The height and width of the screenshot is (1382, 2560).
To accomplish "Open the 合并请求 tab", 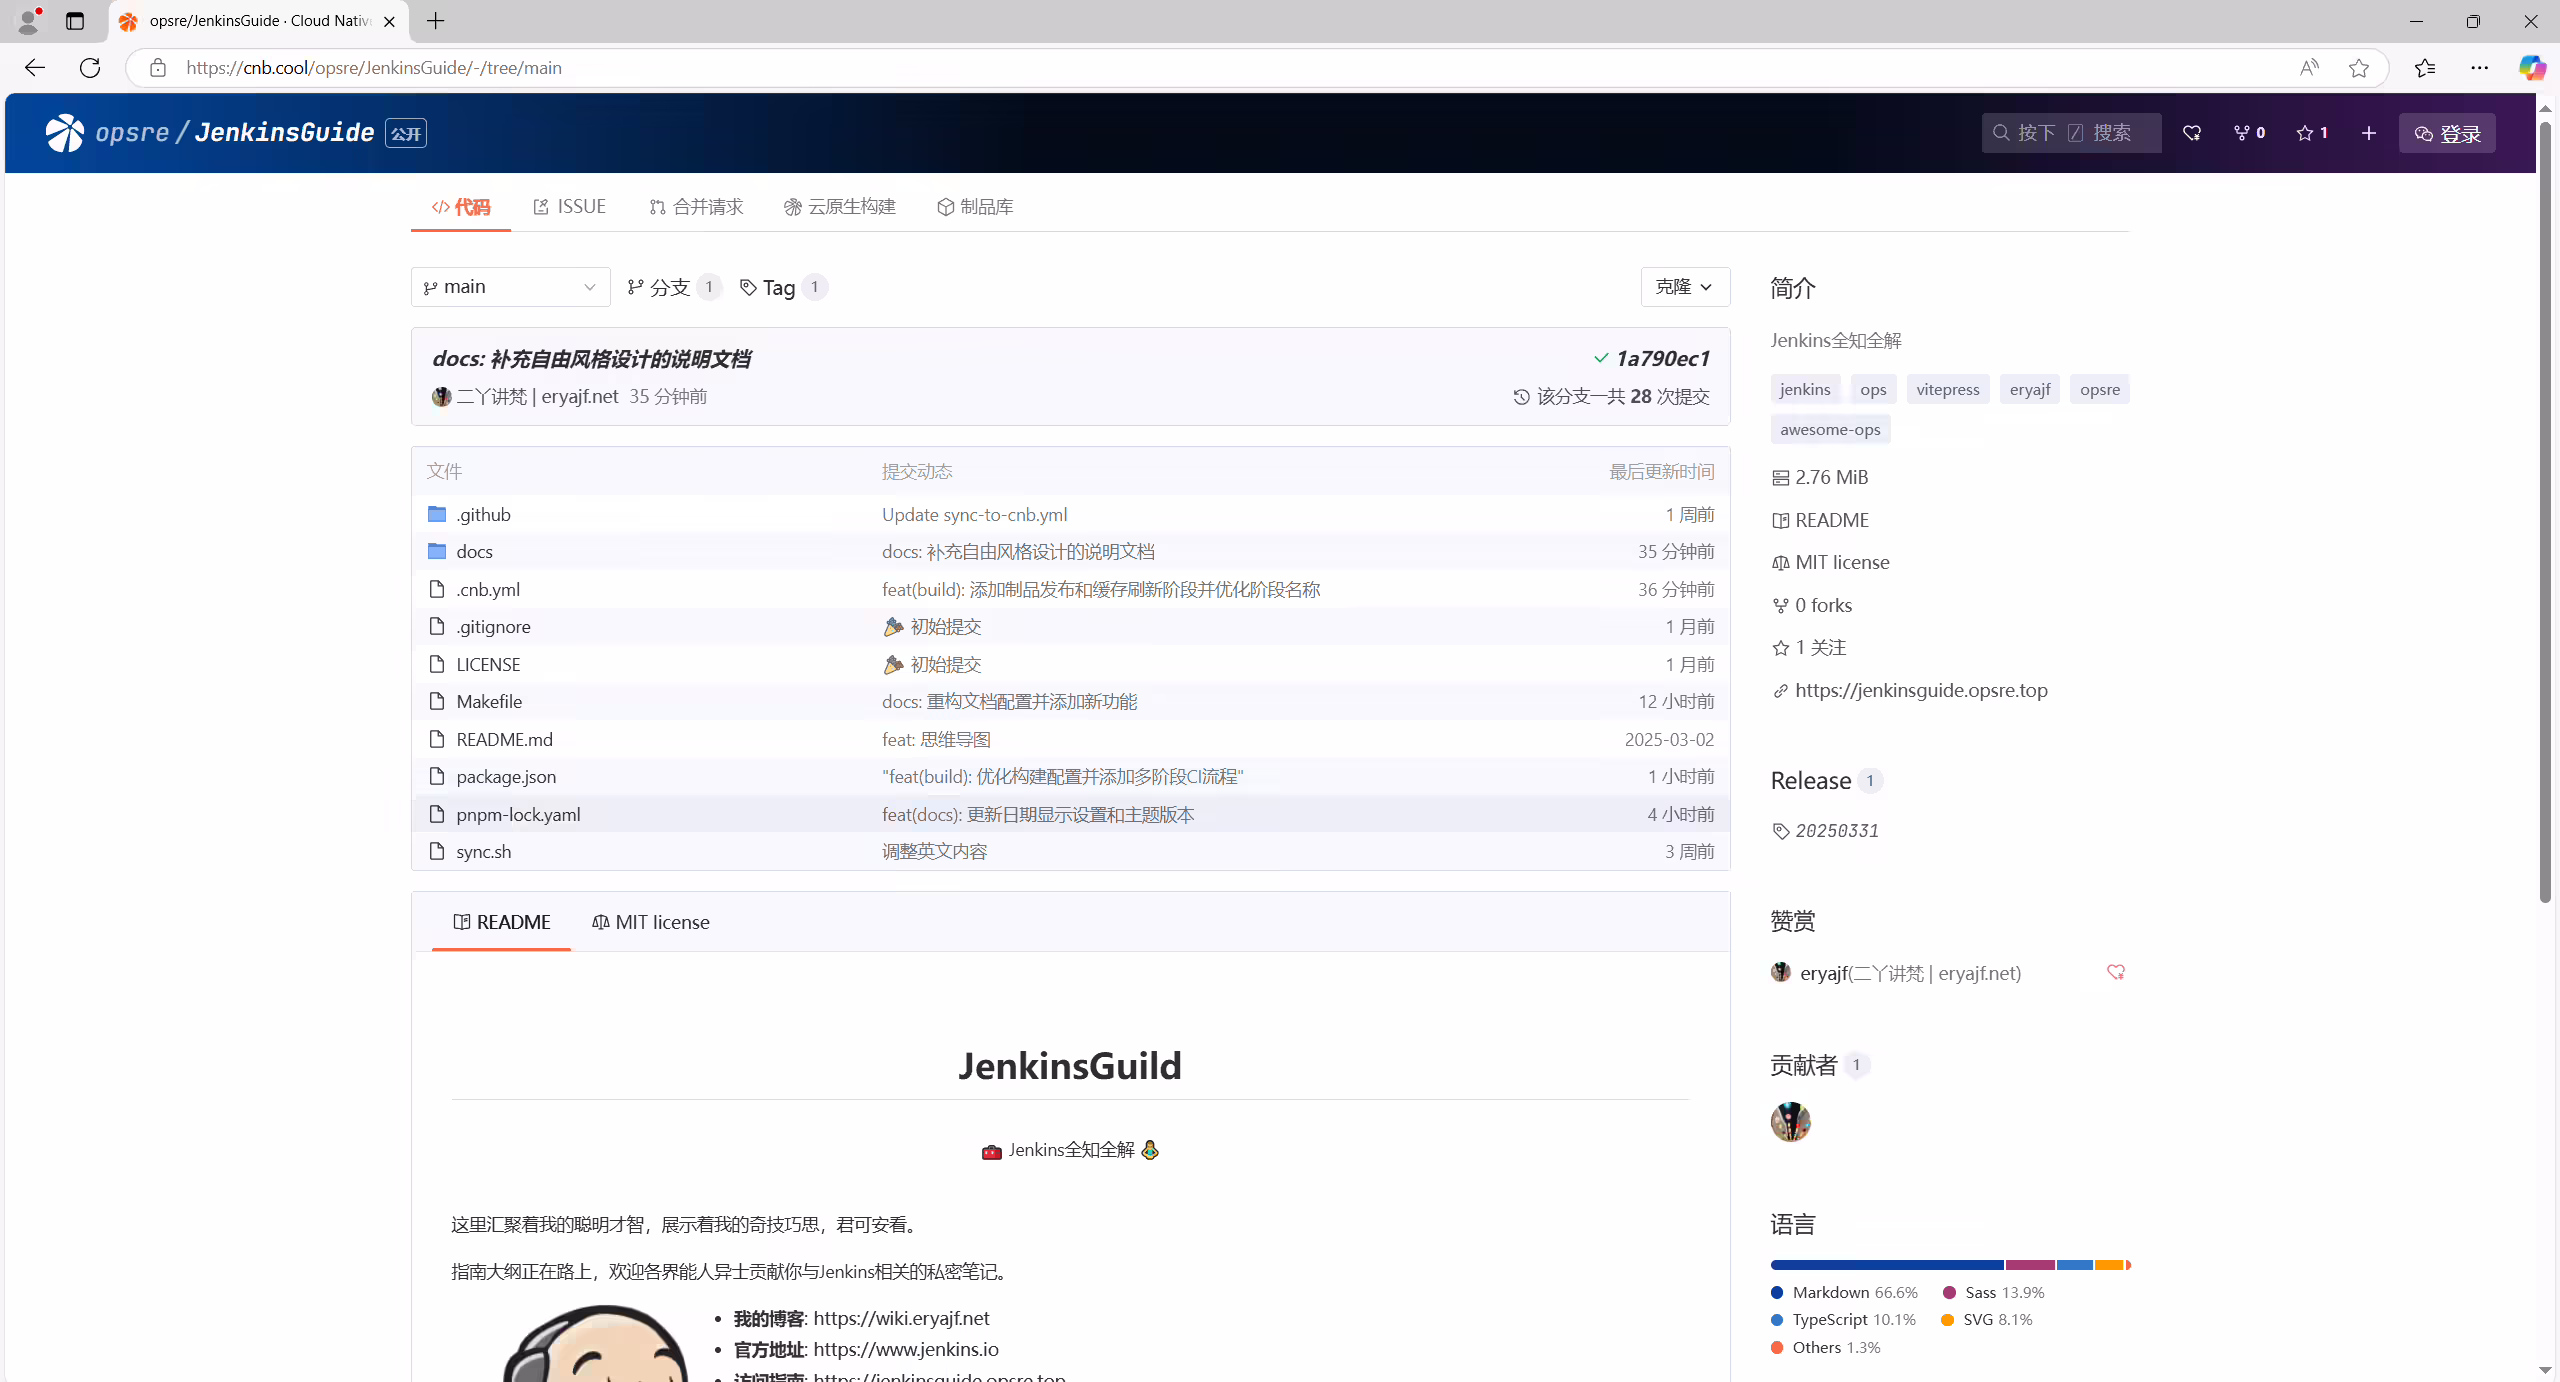I will tap(696, 207).
